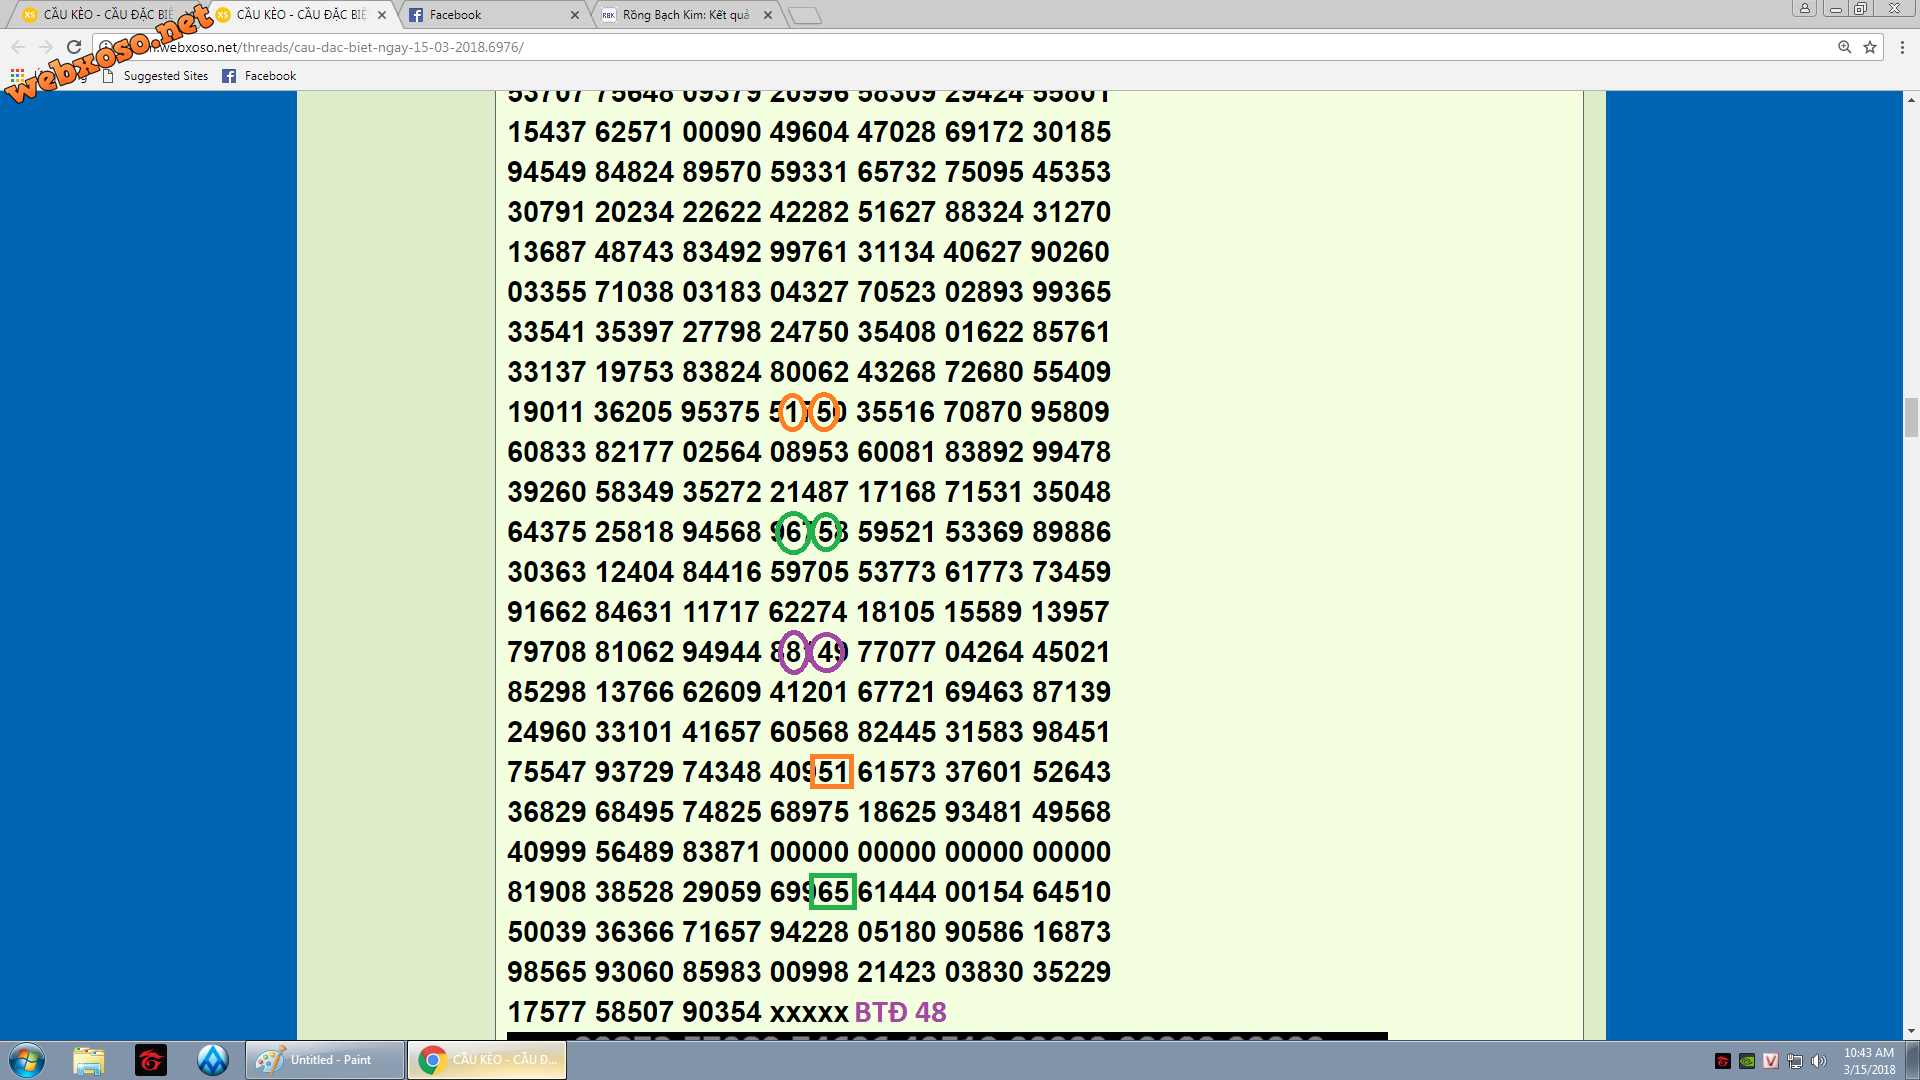The width and height of the screenshot is (1920, 1080).
Task: Click number 35516 in the list
Action: 896,412
